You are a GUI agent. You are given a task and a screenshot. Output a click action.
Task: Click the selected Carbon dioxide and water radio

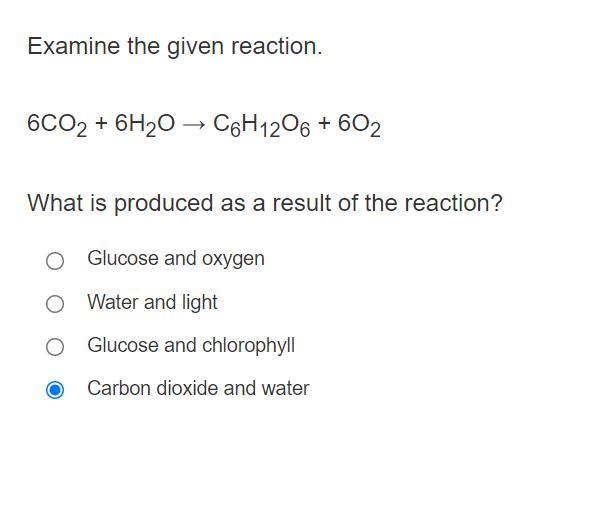click(55, 390)
